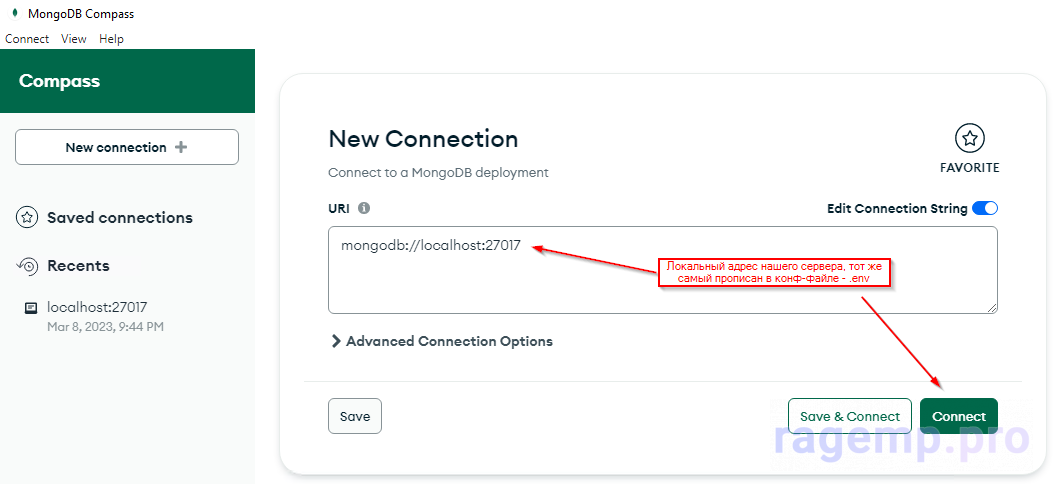The image size is (1057, 484).
Task: Click the MongoDB leaf icon in title bar
Action: pyautogui.click(x=15, y=14)
